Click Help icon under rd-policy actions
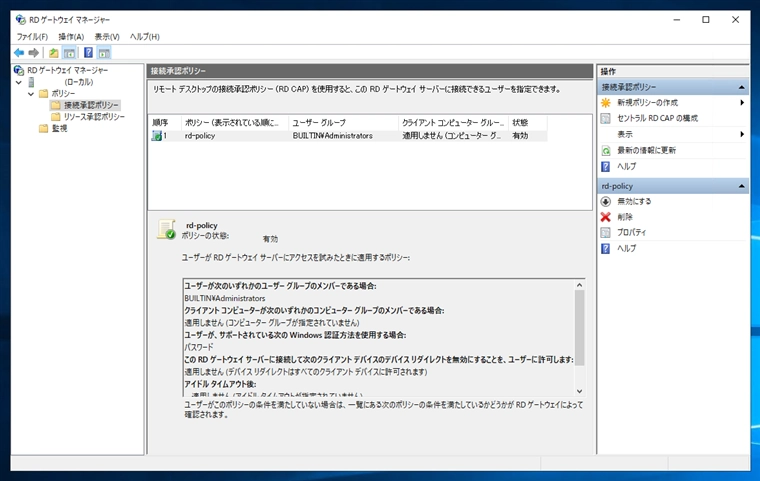760x481 pixels. 606,248
